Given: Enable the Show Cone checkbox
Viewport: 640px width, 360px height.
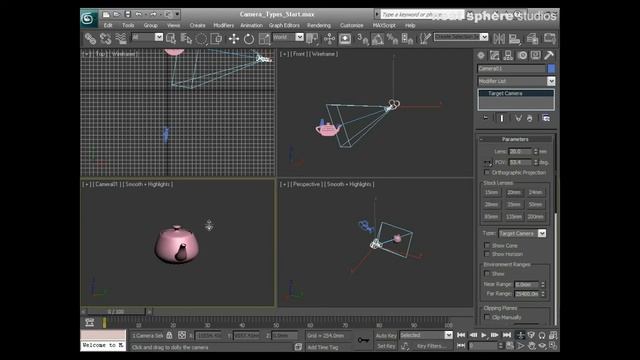Looking at the screenshot, I should pos(487,246).
